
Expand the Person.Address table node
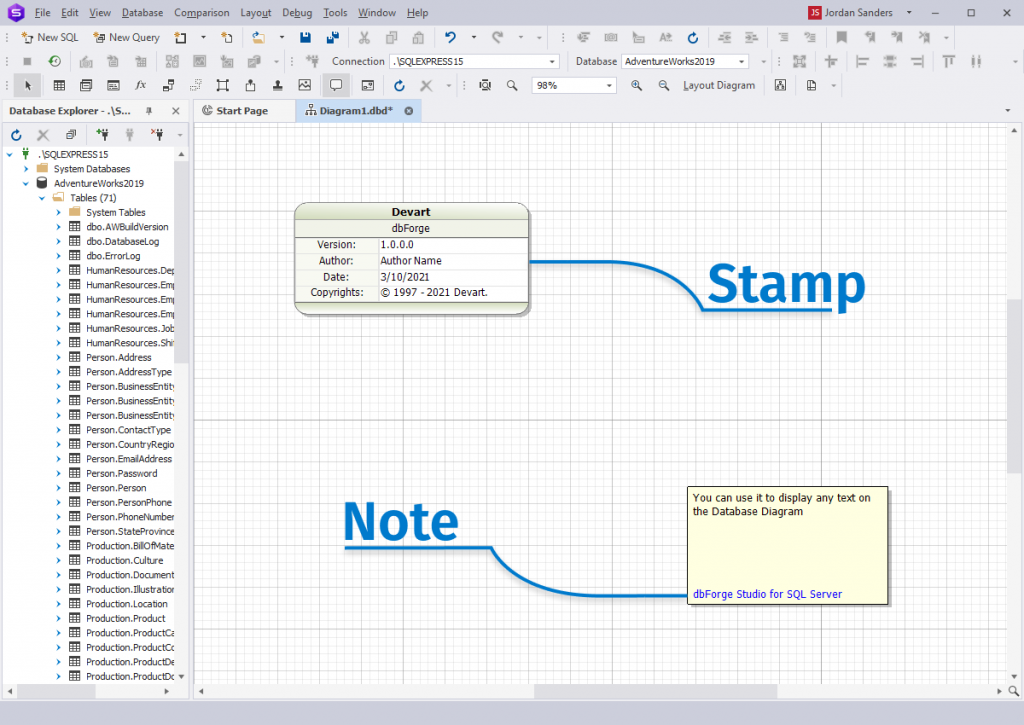[x=58, y=357]
